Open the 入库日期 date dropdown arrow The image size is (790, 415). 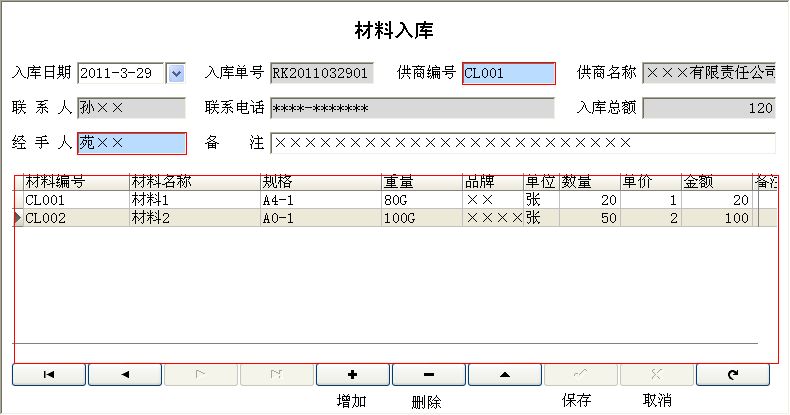click(x=176, y=74)
